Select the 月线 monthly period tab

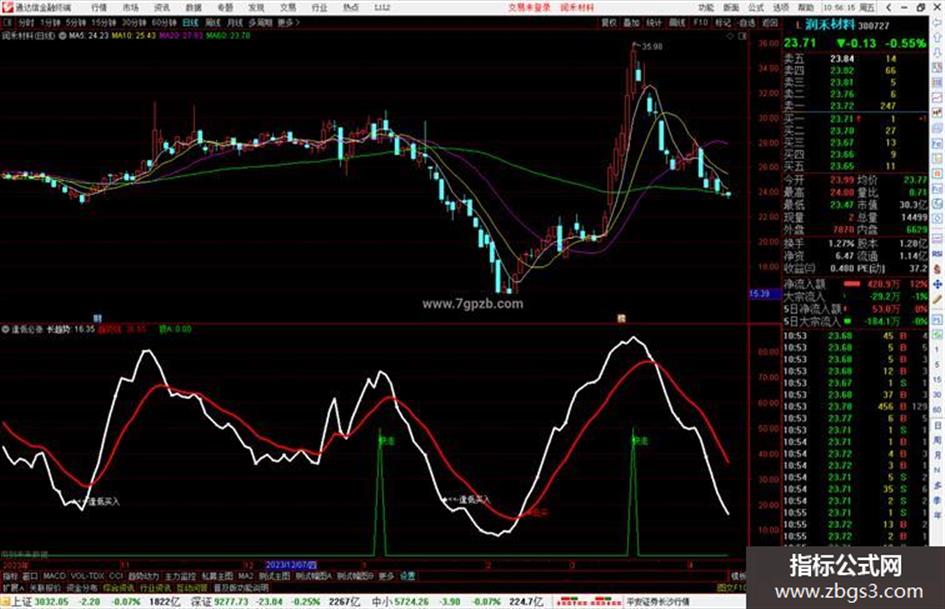pos(235,22)
